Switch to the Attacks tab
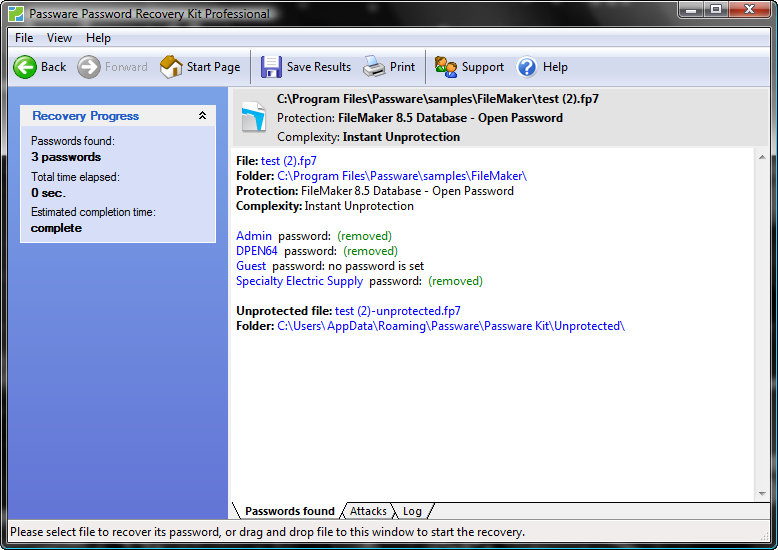Screen dimensions: 778x550 [368, 511]
